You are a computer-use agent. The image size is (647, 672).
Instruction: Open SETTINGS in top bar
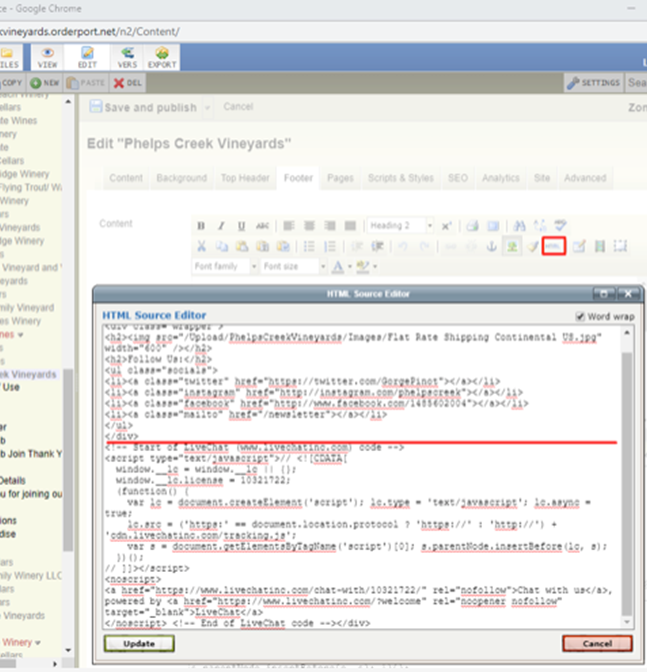pos(594,83)
